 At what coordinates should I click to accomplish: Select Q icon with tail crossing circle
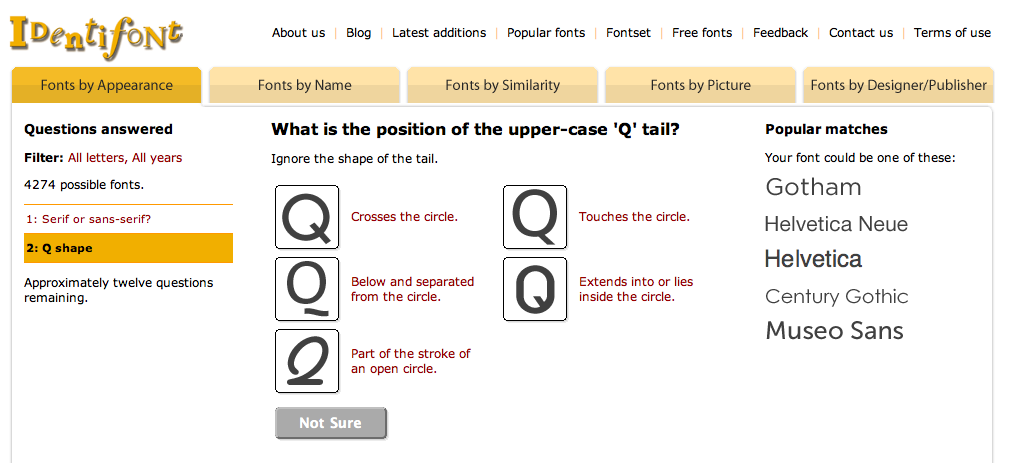(x=307, y=217)
